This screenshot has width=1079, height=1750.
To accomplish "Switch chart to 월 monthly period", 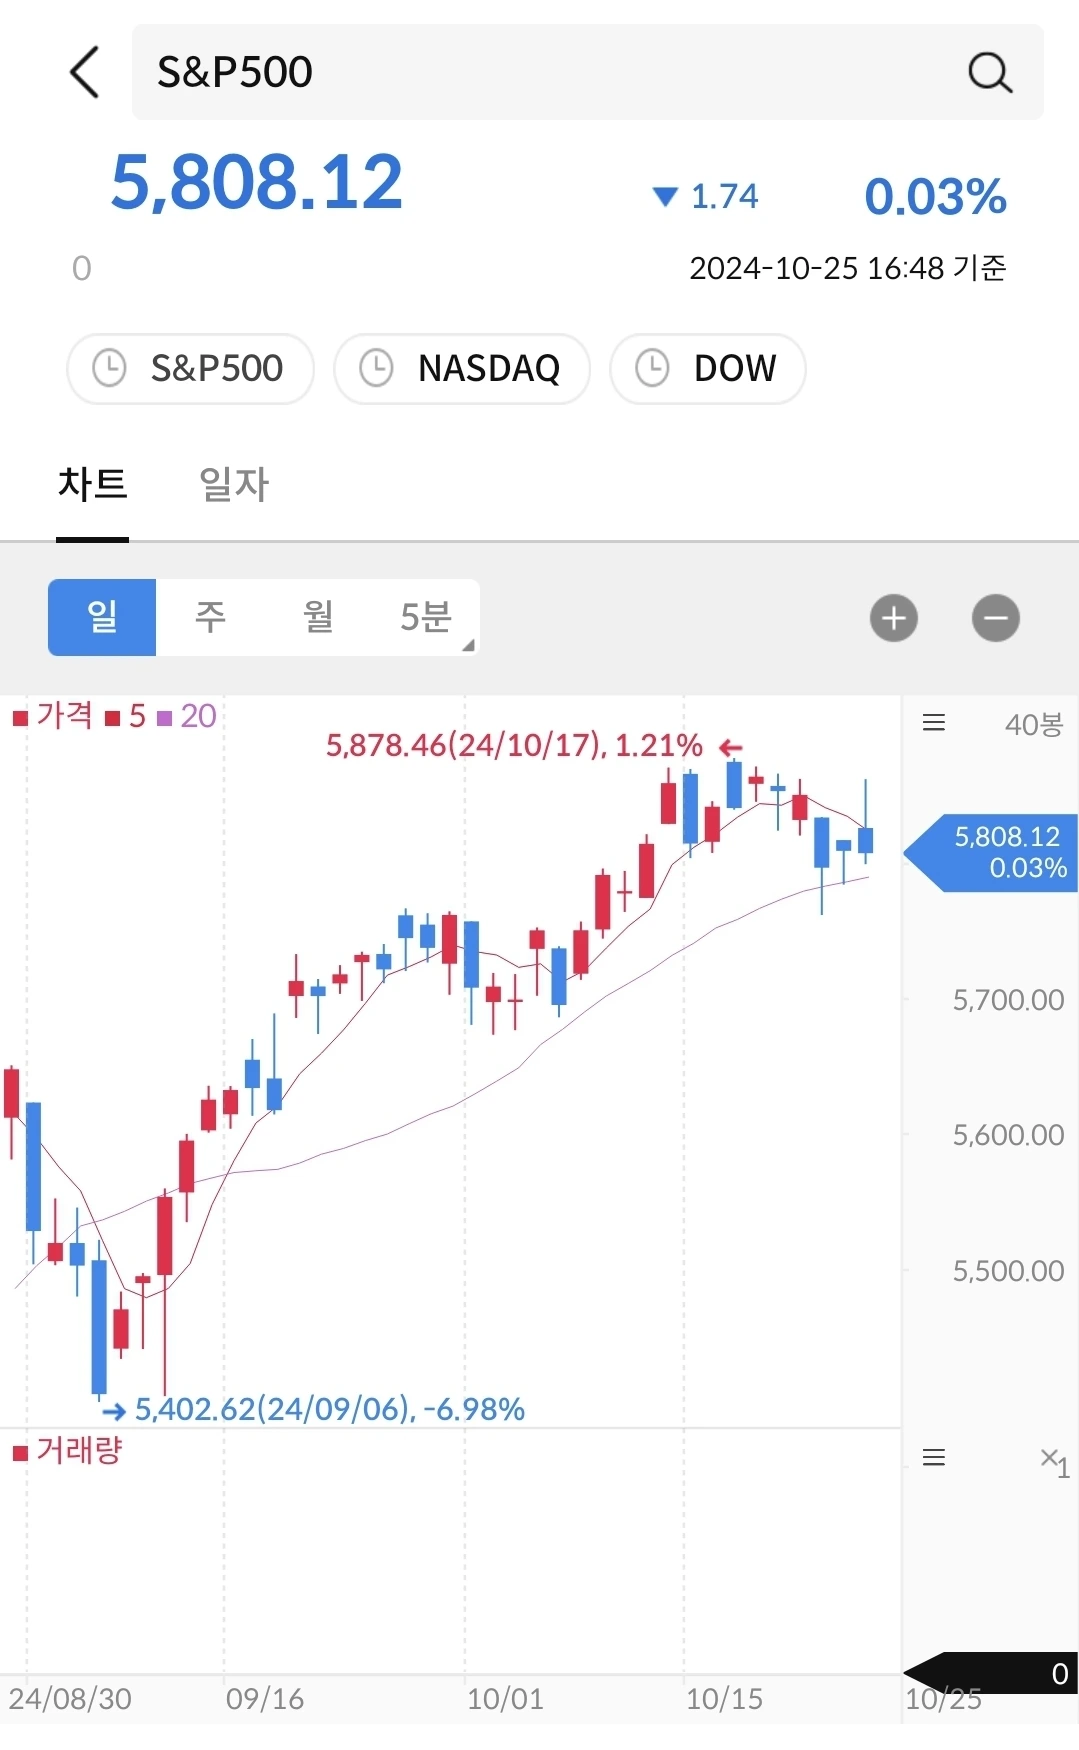I will click(318, 617).
